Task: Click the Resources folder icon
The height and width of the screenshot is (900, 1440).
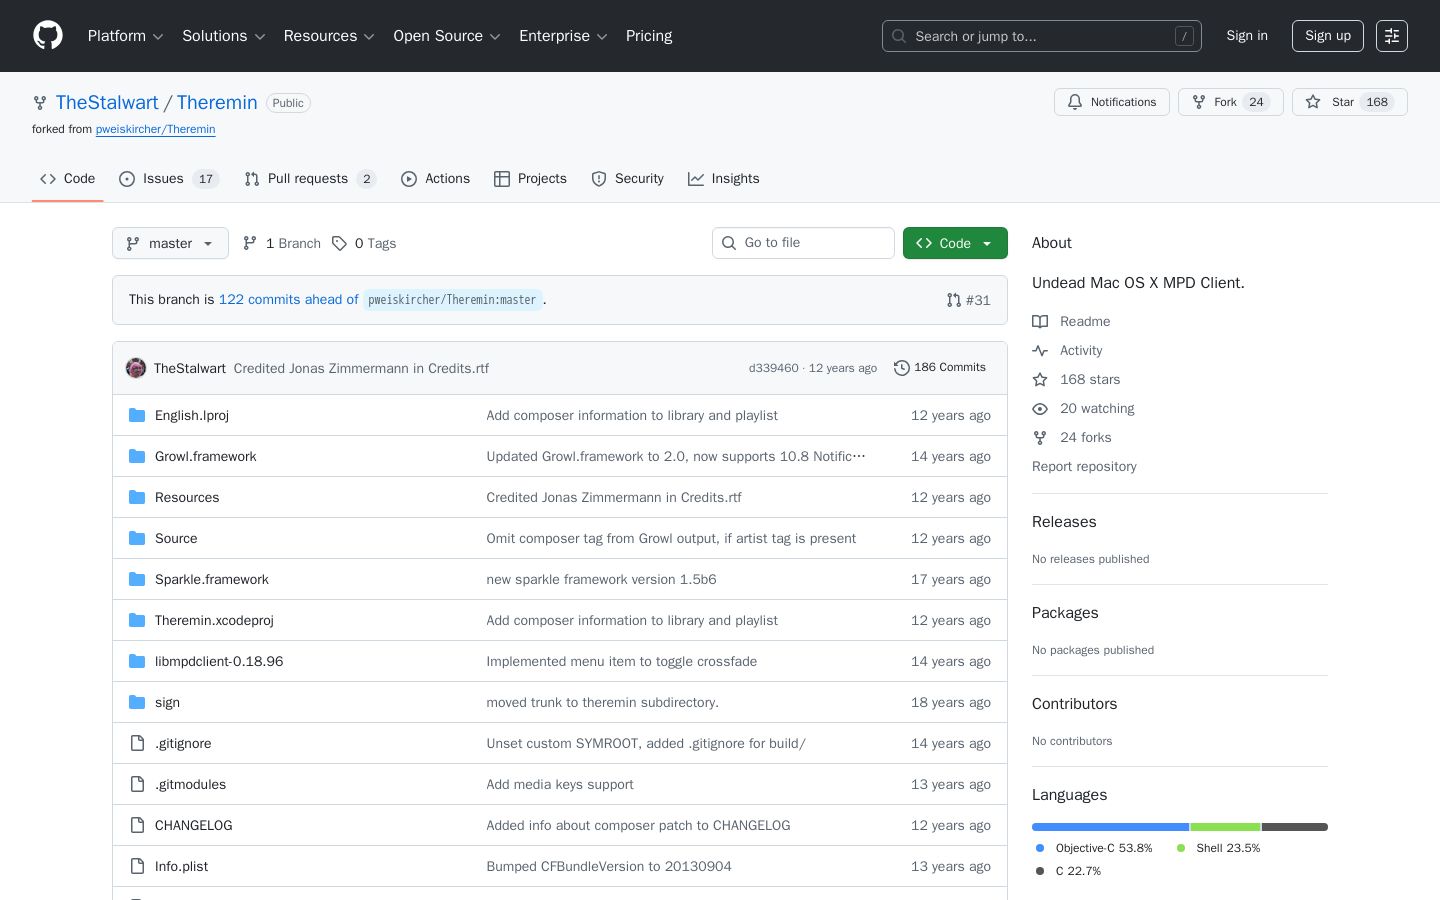Action: click(x=137, y=497)
